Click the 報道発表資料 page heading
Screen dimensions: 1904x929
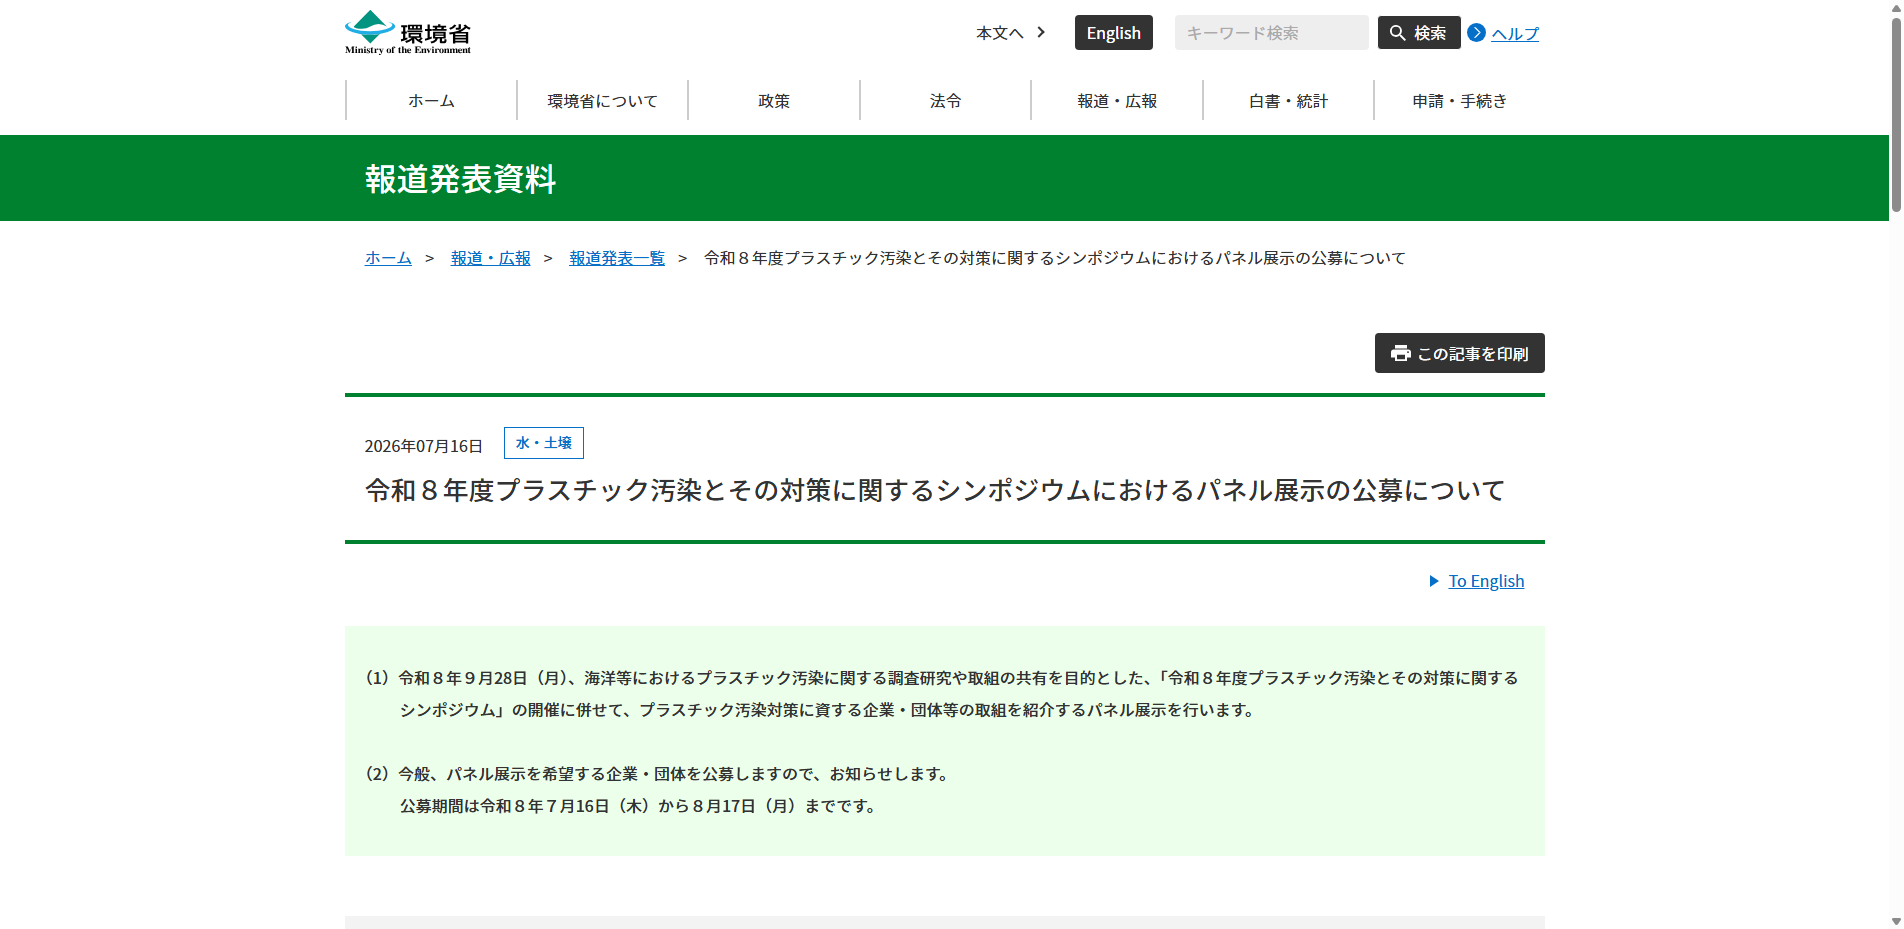click(460, 179)
